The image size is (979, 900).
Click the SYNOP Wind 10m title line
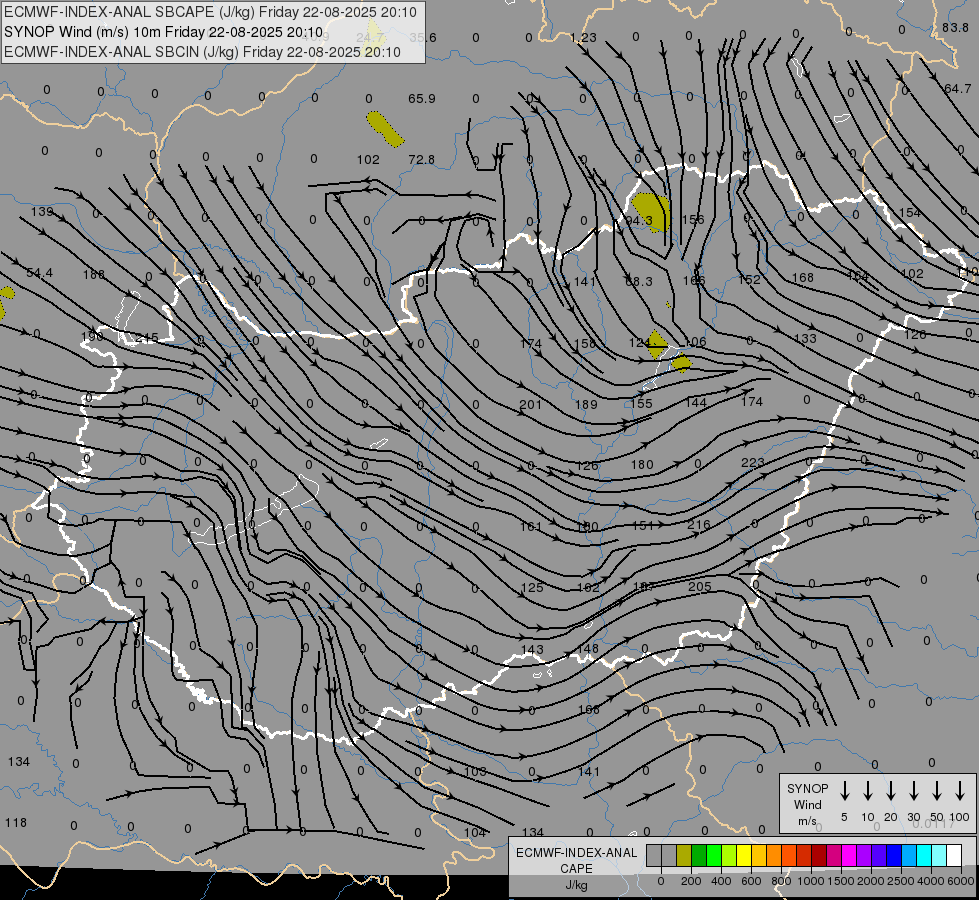click(164, 32)
